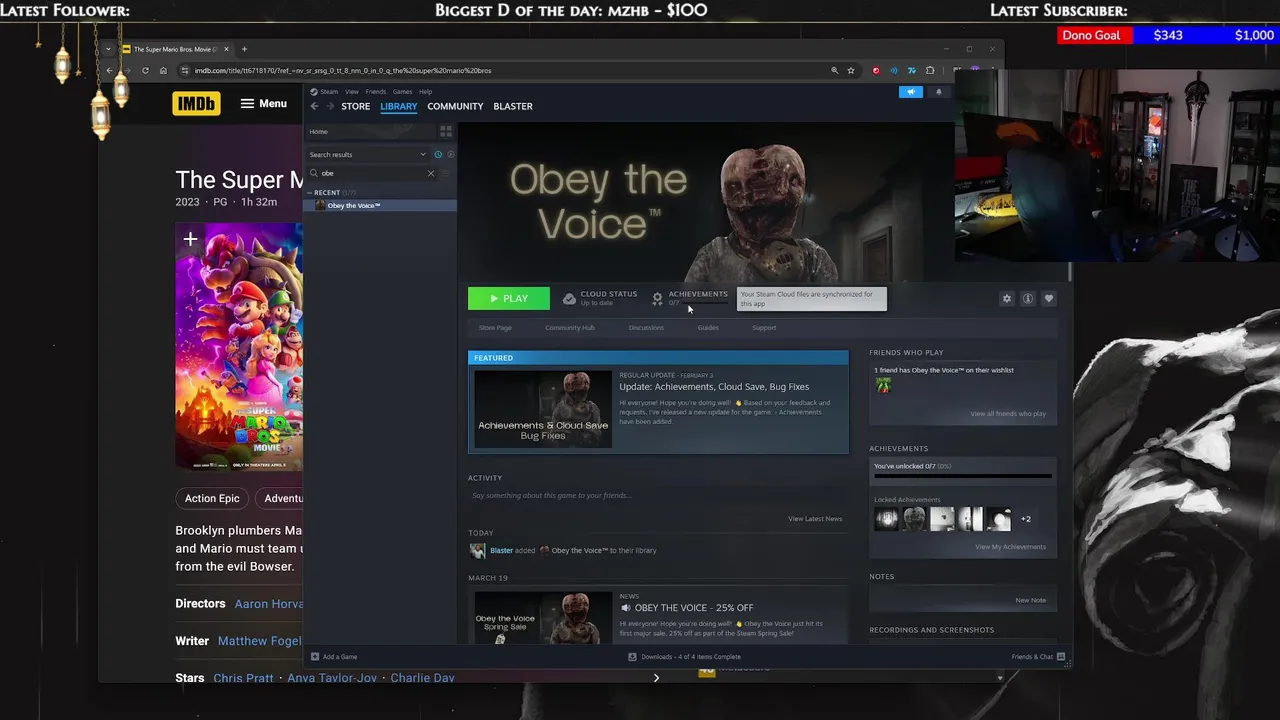The height and width of the screenshot is (720, 1280).
Task: Click Add a Game
Action: pyautogui.click(x=334, y=657)
